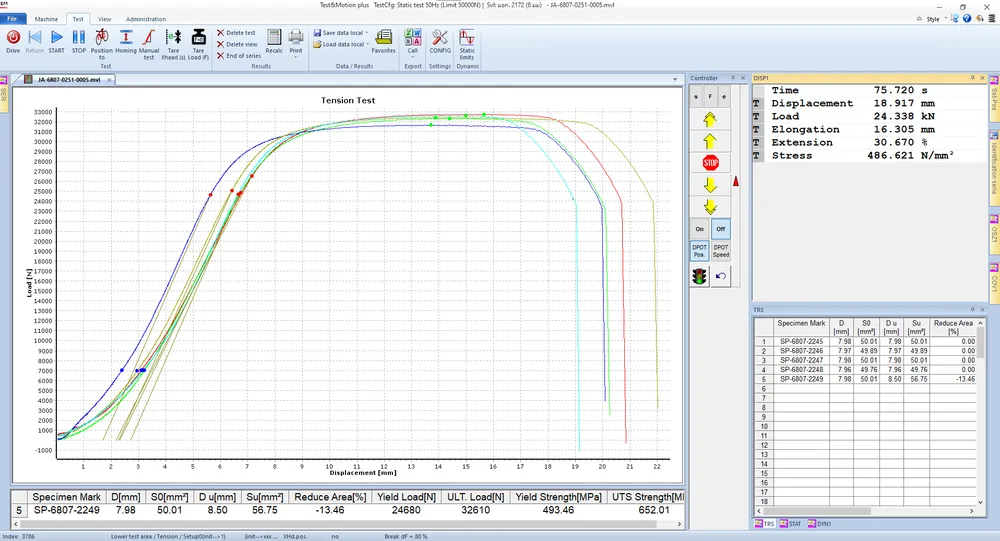The image size is (1000, 541).
Task: Move crosshead fast down with double arrow
Action: (710, 207)
